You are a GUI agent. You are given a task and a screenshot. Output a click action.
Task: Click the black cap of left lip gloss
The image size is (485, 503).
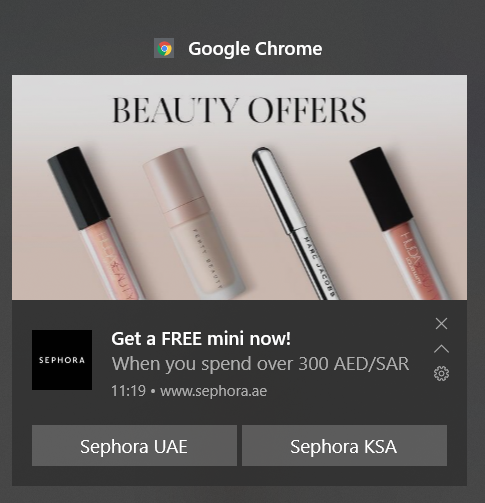78,188
